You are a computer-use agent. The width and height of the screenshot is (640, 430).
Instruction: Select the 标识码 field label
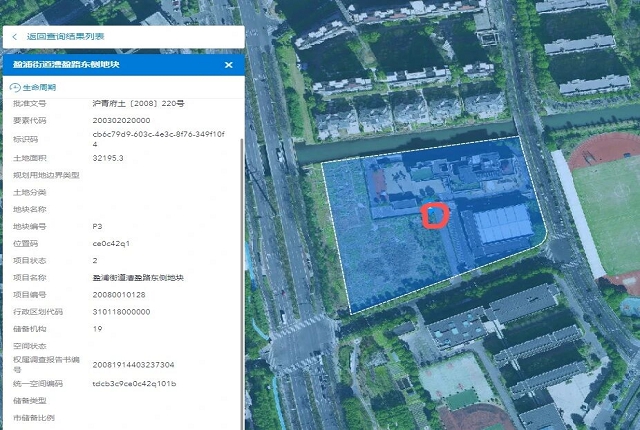(x=25, y=139)
